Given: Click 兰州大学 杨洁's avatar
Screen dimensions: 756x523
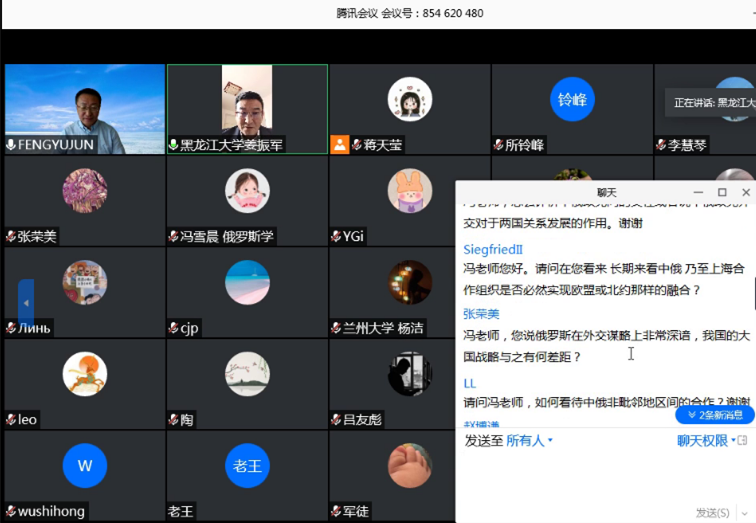Looking at the screenshot, I should click(410, 282).
